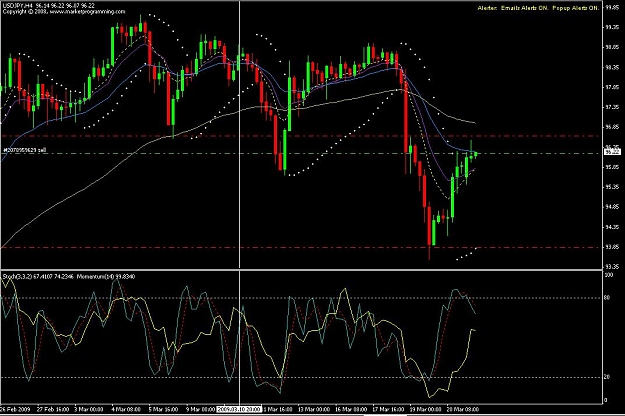This screenshot has width=625, height=416.
Task: Click the marketprogramming.com copyright text
Action: [x=64, y=12]
